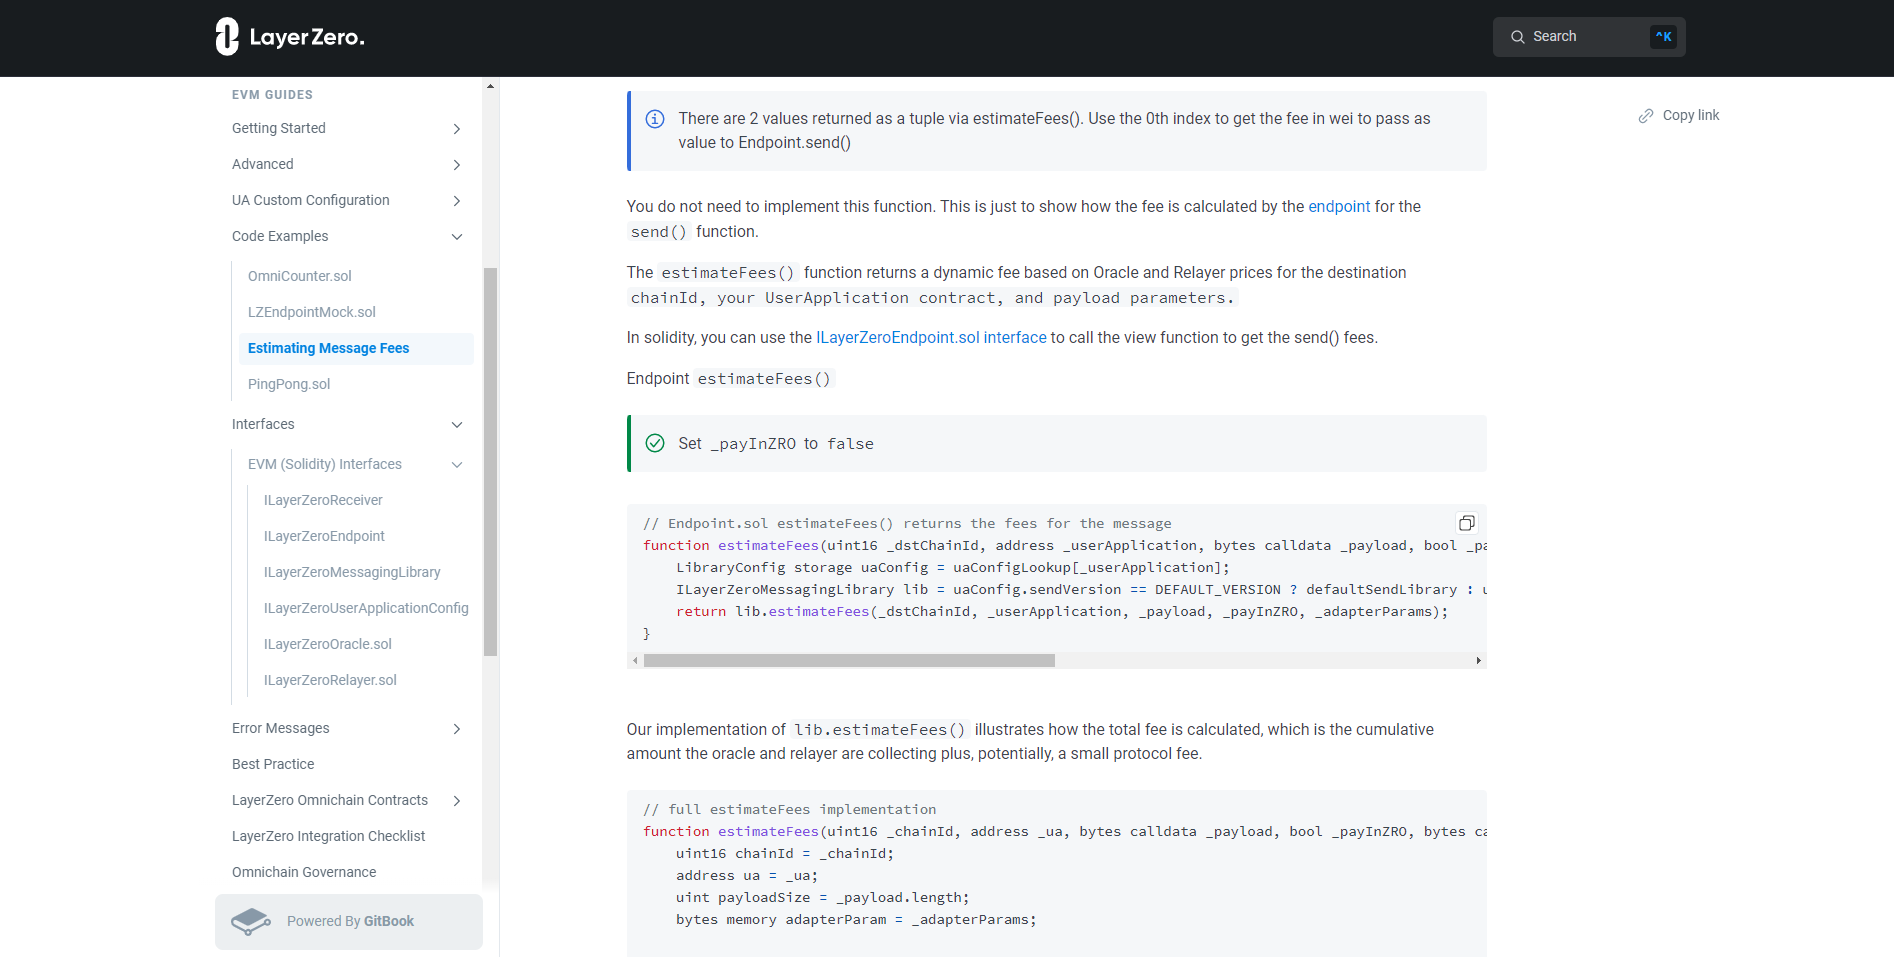Expand the Advanced section chevron
This screenshot has width=1894, height=957.
[x=457, y=165]
